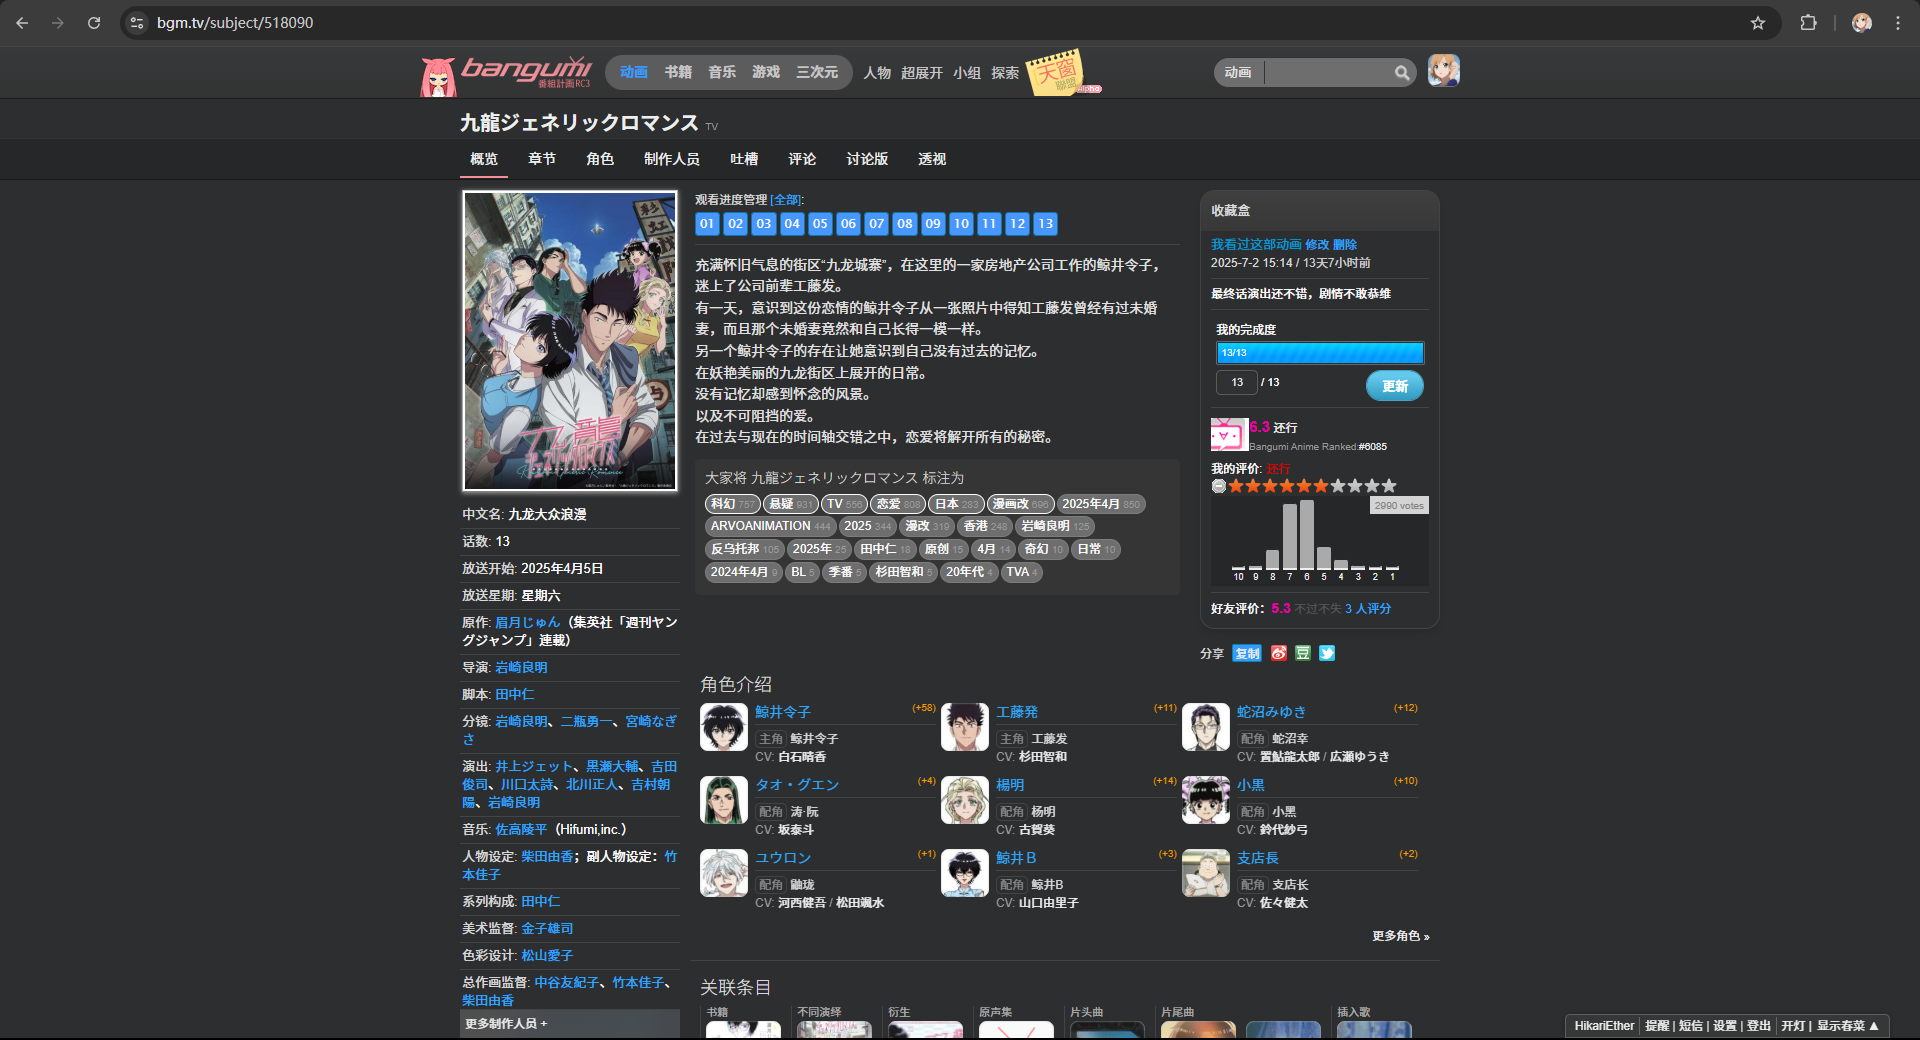Click the ARVOANIMATION tag

pyautogui.click(x=770, y=526)
